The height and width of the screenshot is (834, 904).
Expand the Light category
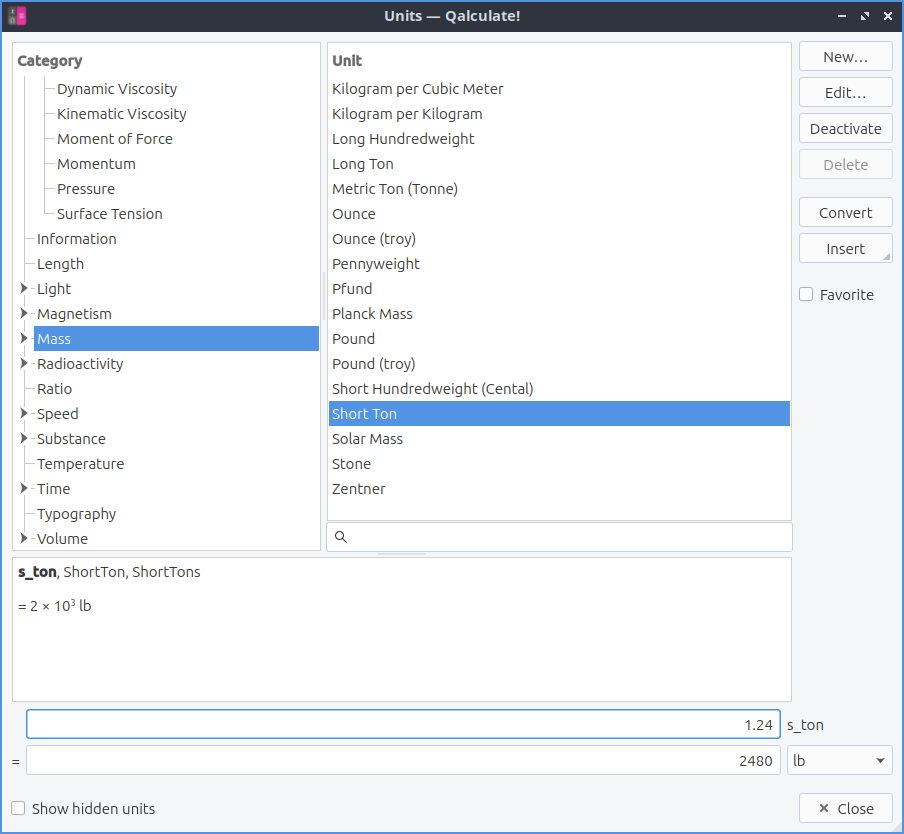pyautogui.click(x=24, y=289)
